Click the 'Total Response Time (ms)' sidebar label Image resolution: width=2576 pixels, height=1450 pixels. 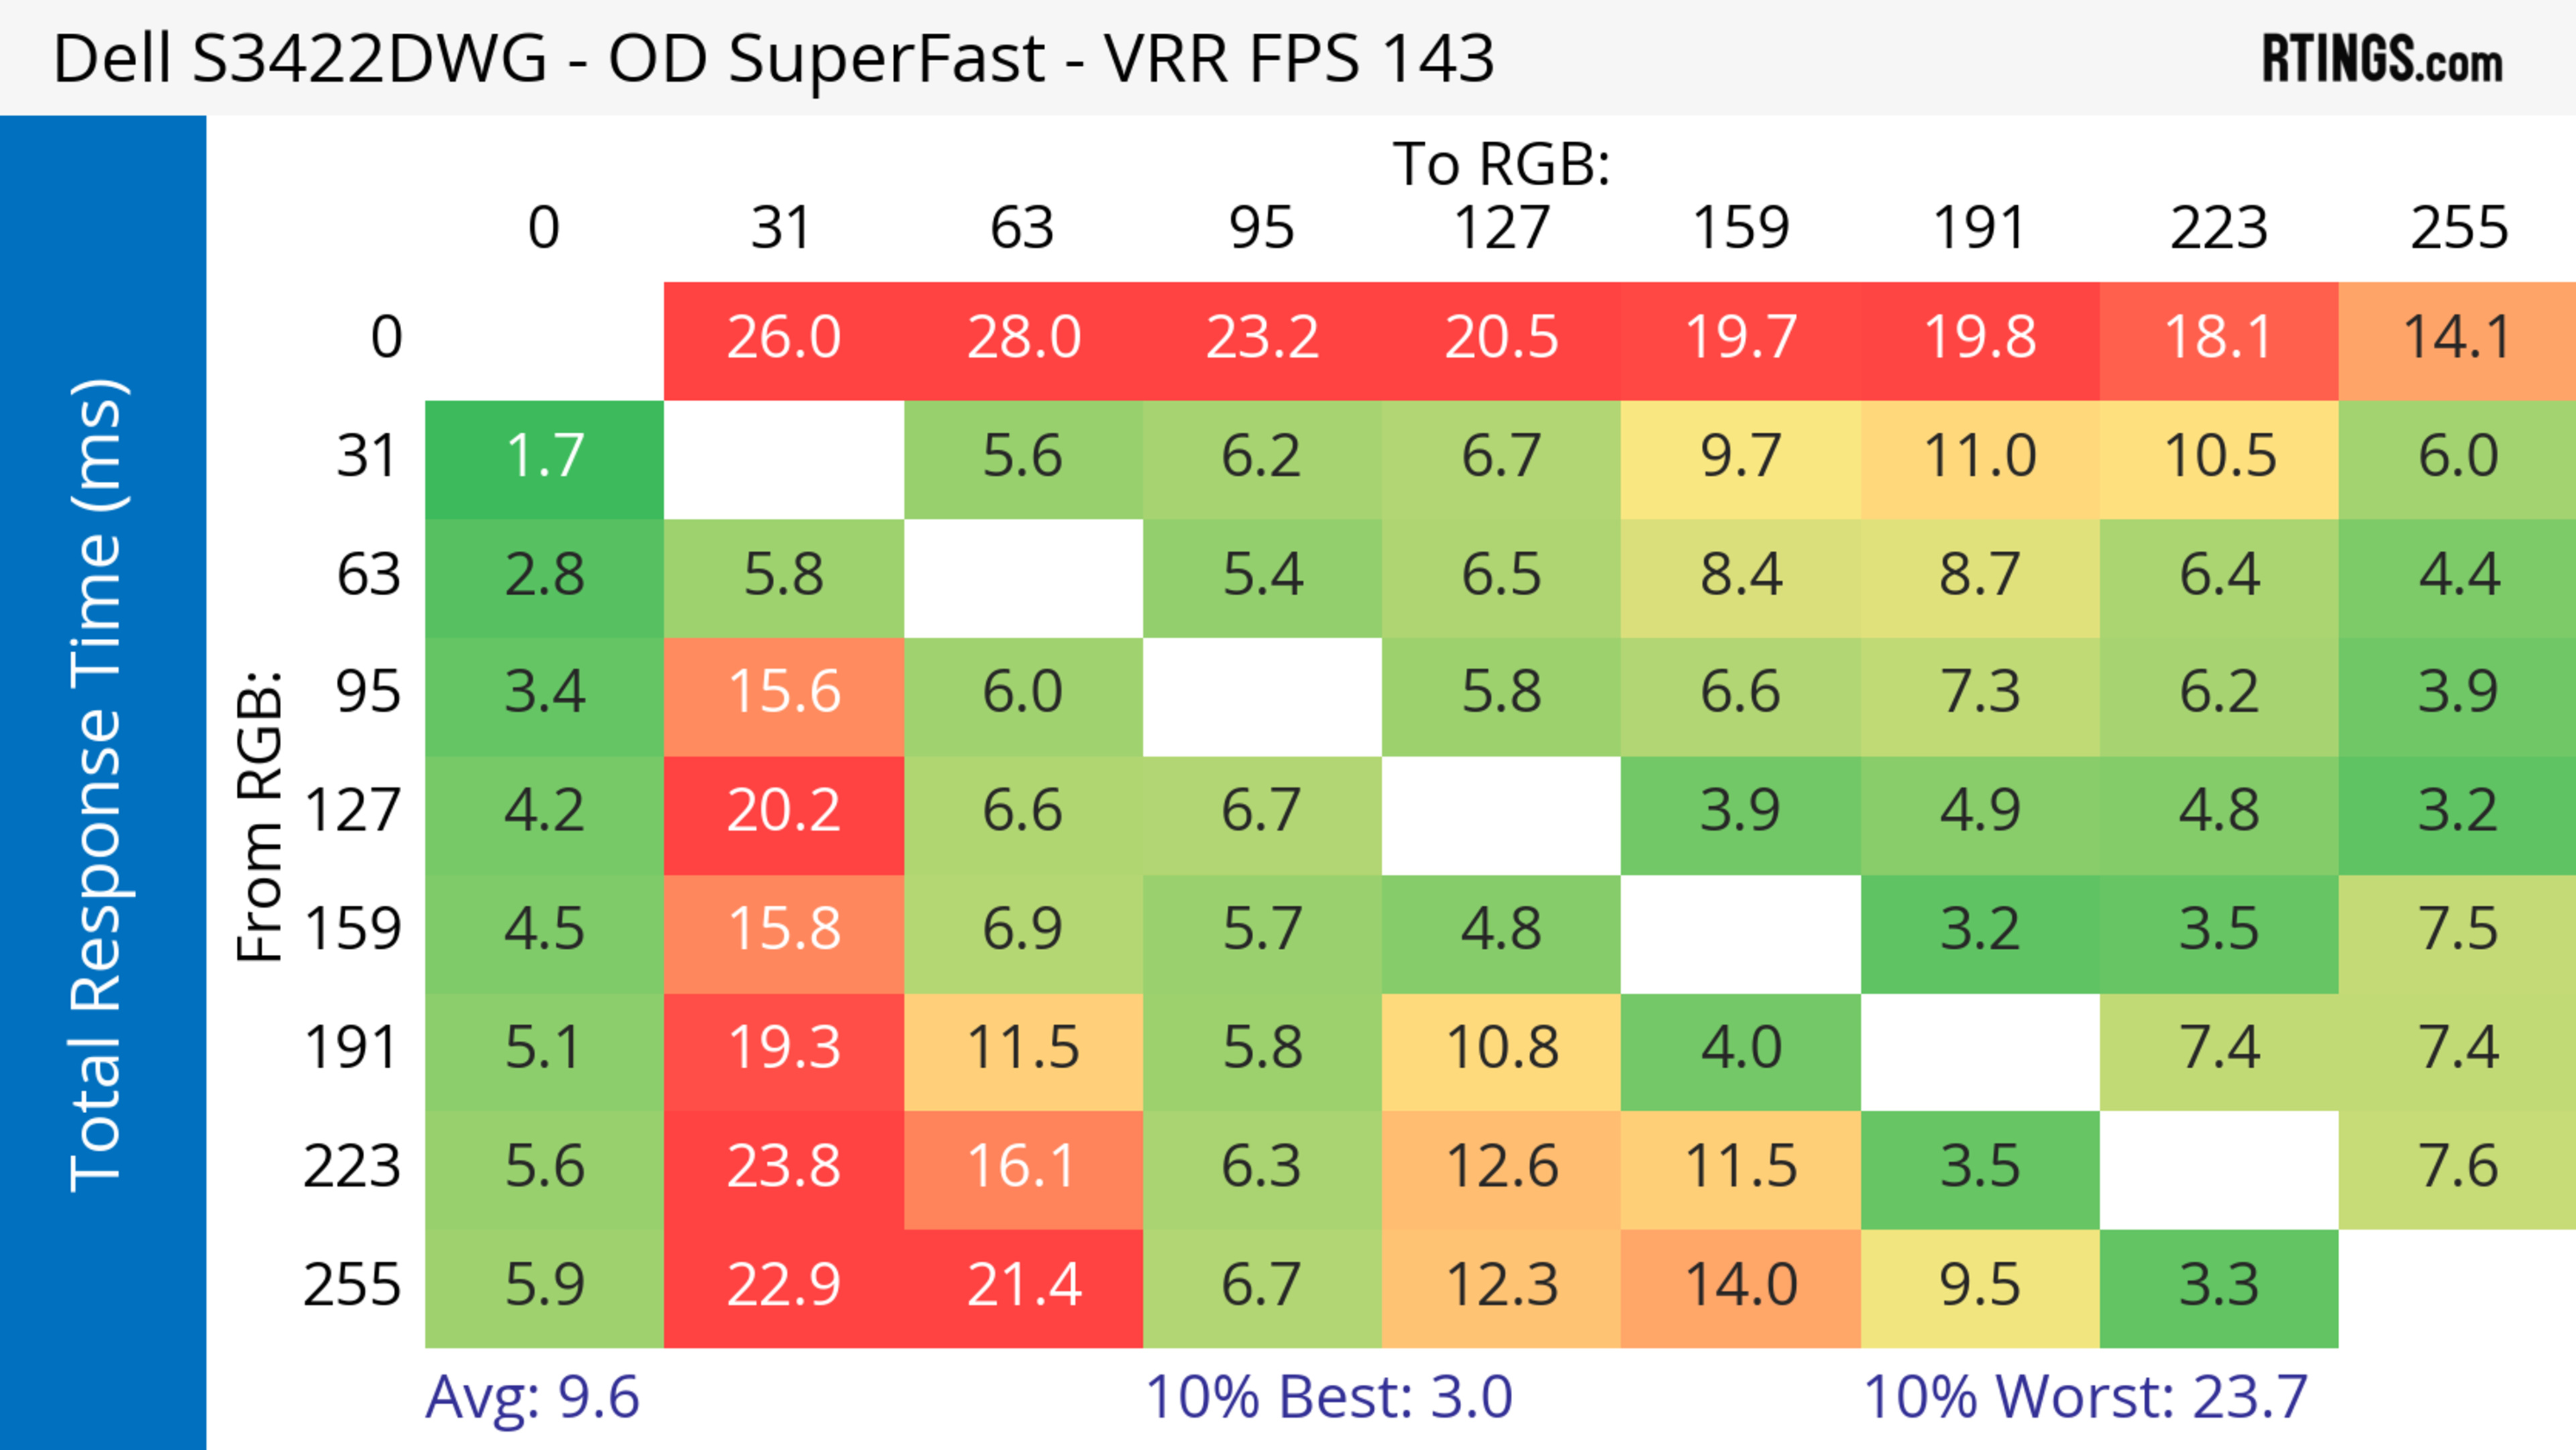(98, 785)
